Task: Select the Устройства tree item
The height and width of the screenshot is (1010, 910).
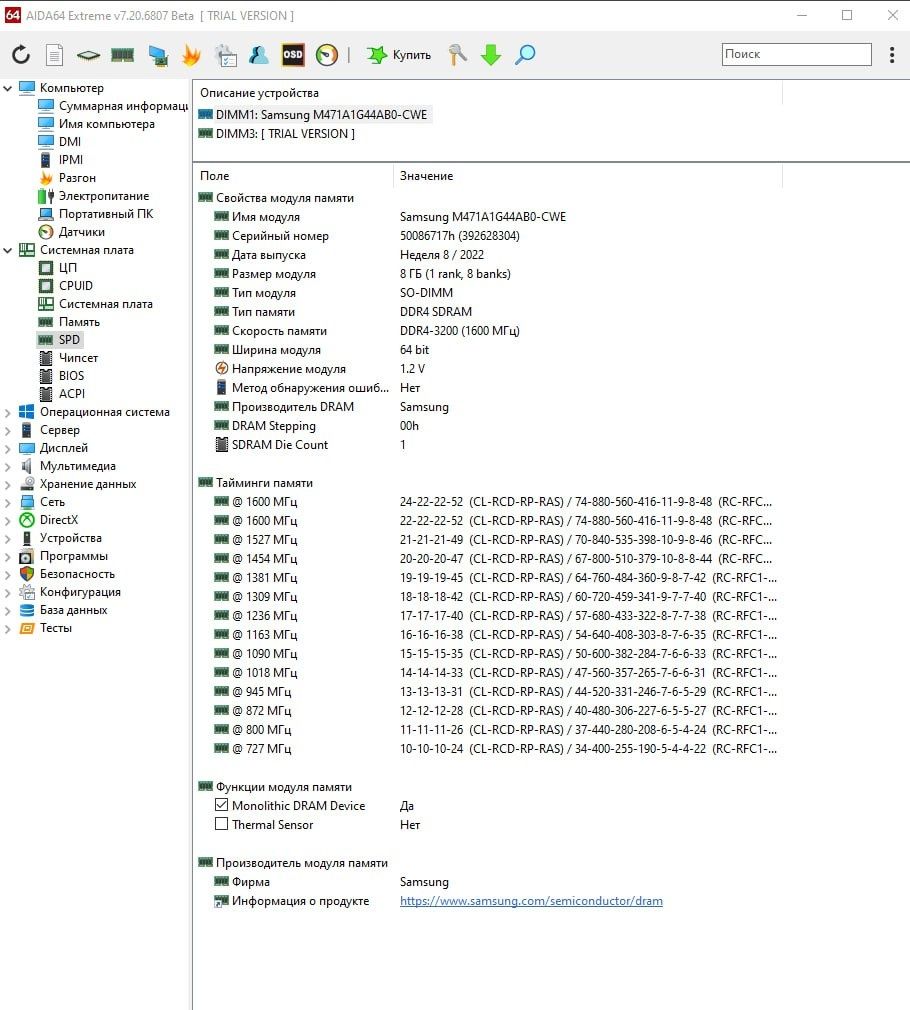Action: (61, 538)
